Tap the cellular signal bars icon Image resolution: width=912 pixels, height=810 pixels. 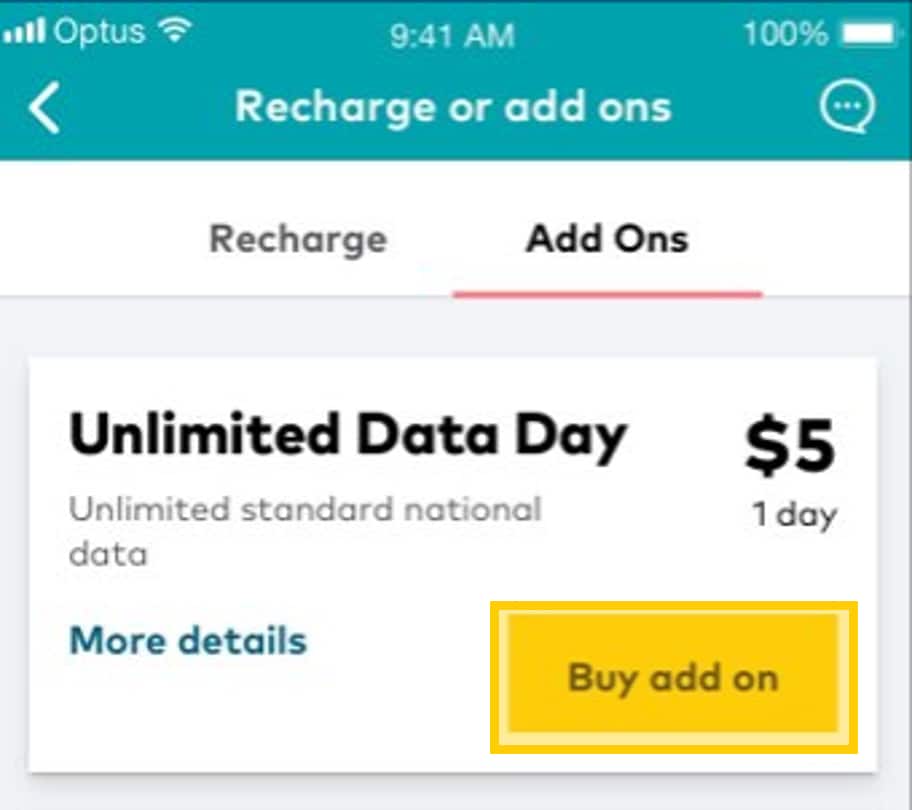(24, 33)
